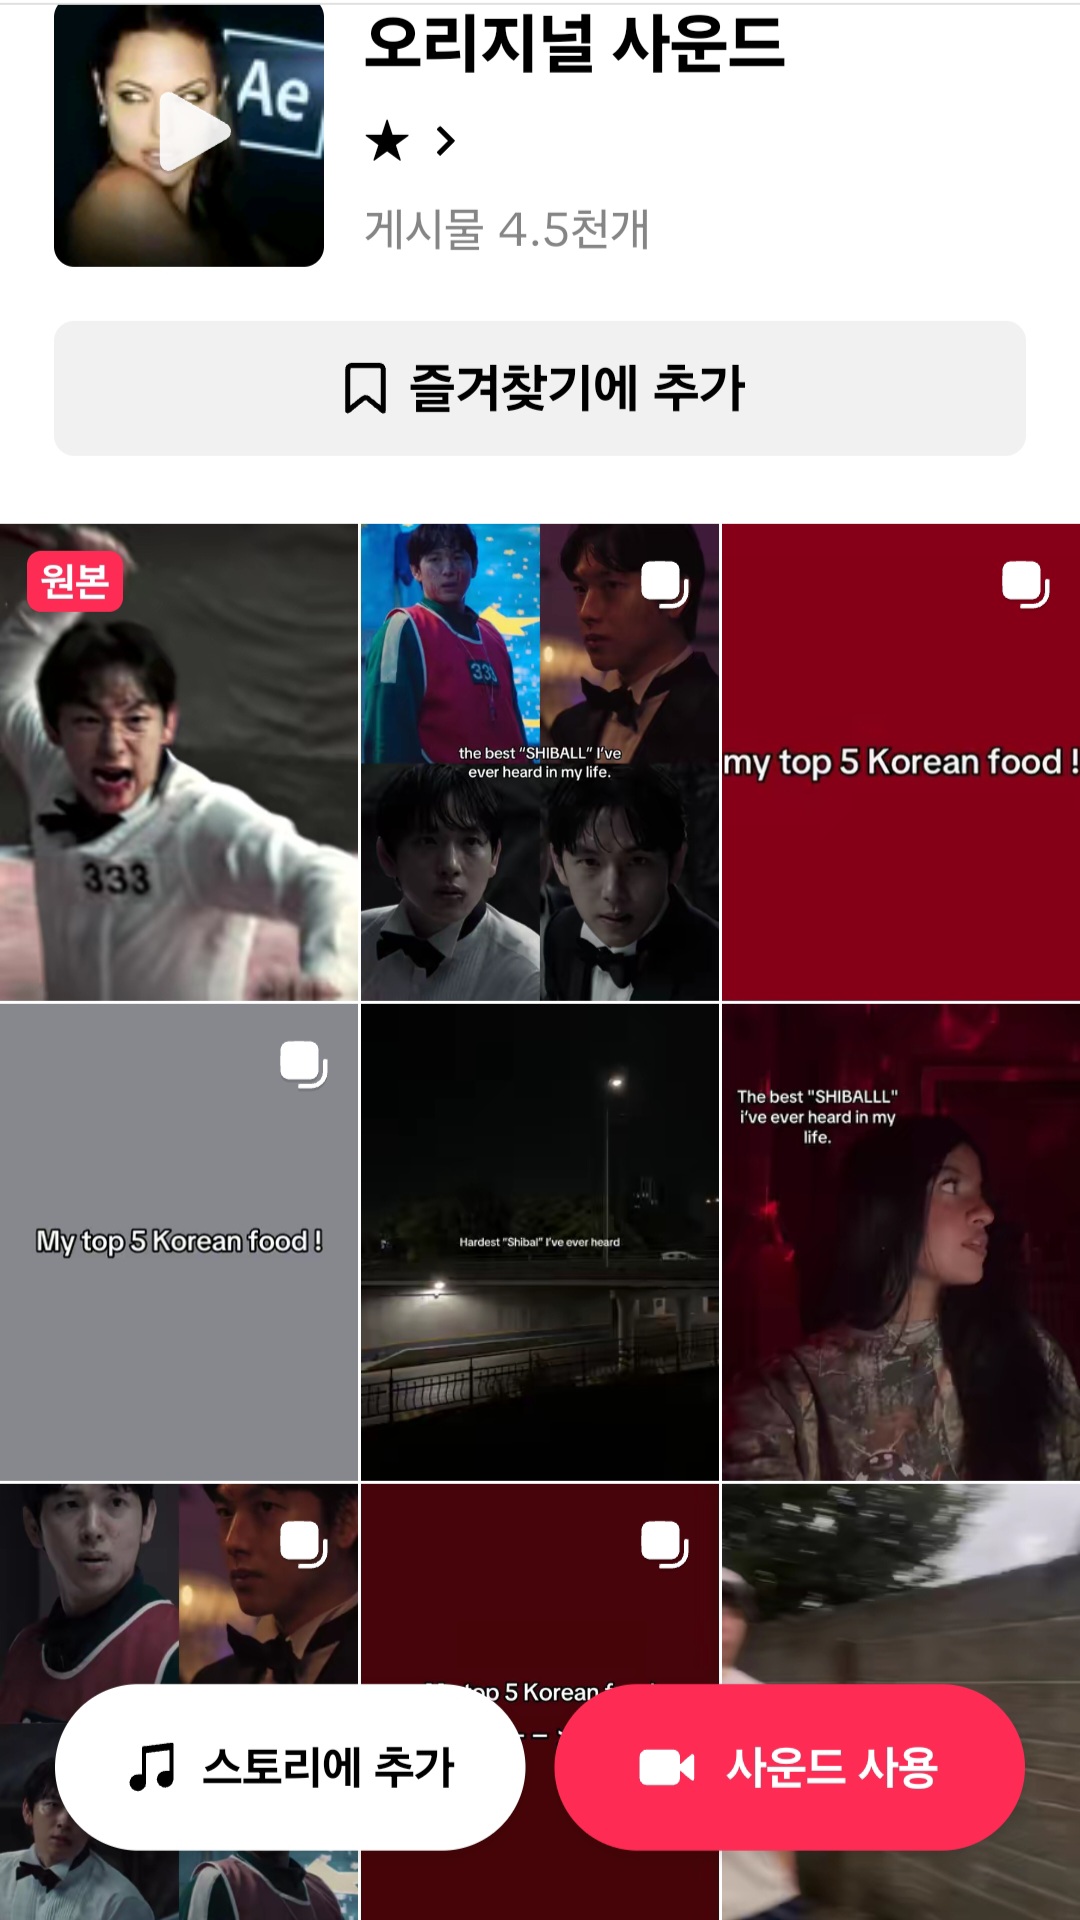Tap multi-photo icon on dark red bottom post
Screen dimensions: 1080x1920
click(x=665, y=1544)
